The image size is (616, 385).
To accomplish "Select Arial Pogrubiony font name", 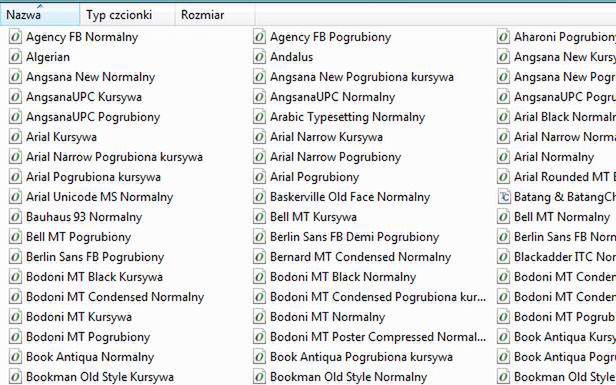I will [x=315, y=177].
